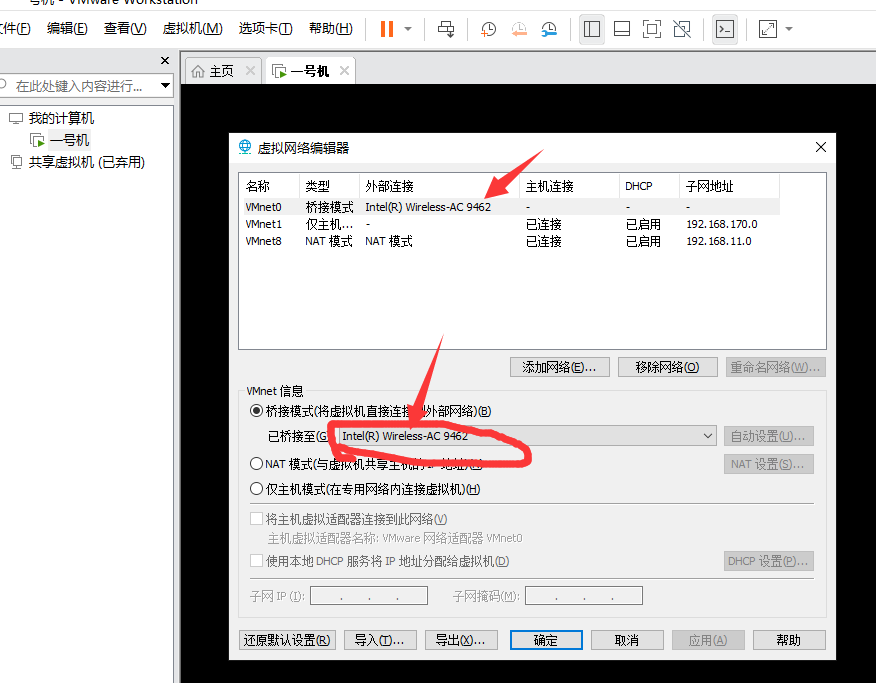Toggle the thumbnail bar view icon
Screen dimensions: 876x683
pyautogui.click(x=622, y=28)
